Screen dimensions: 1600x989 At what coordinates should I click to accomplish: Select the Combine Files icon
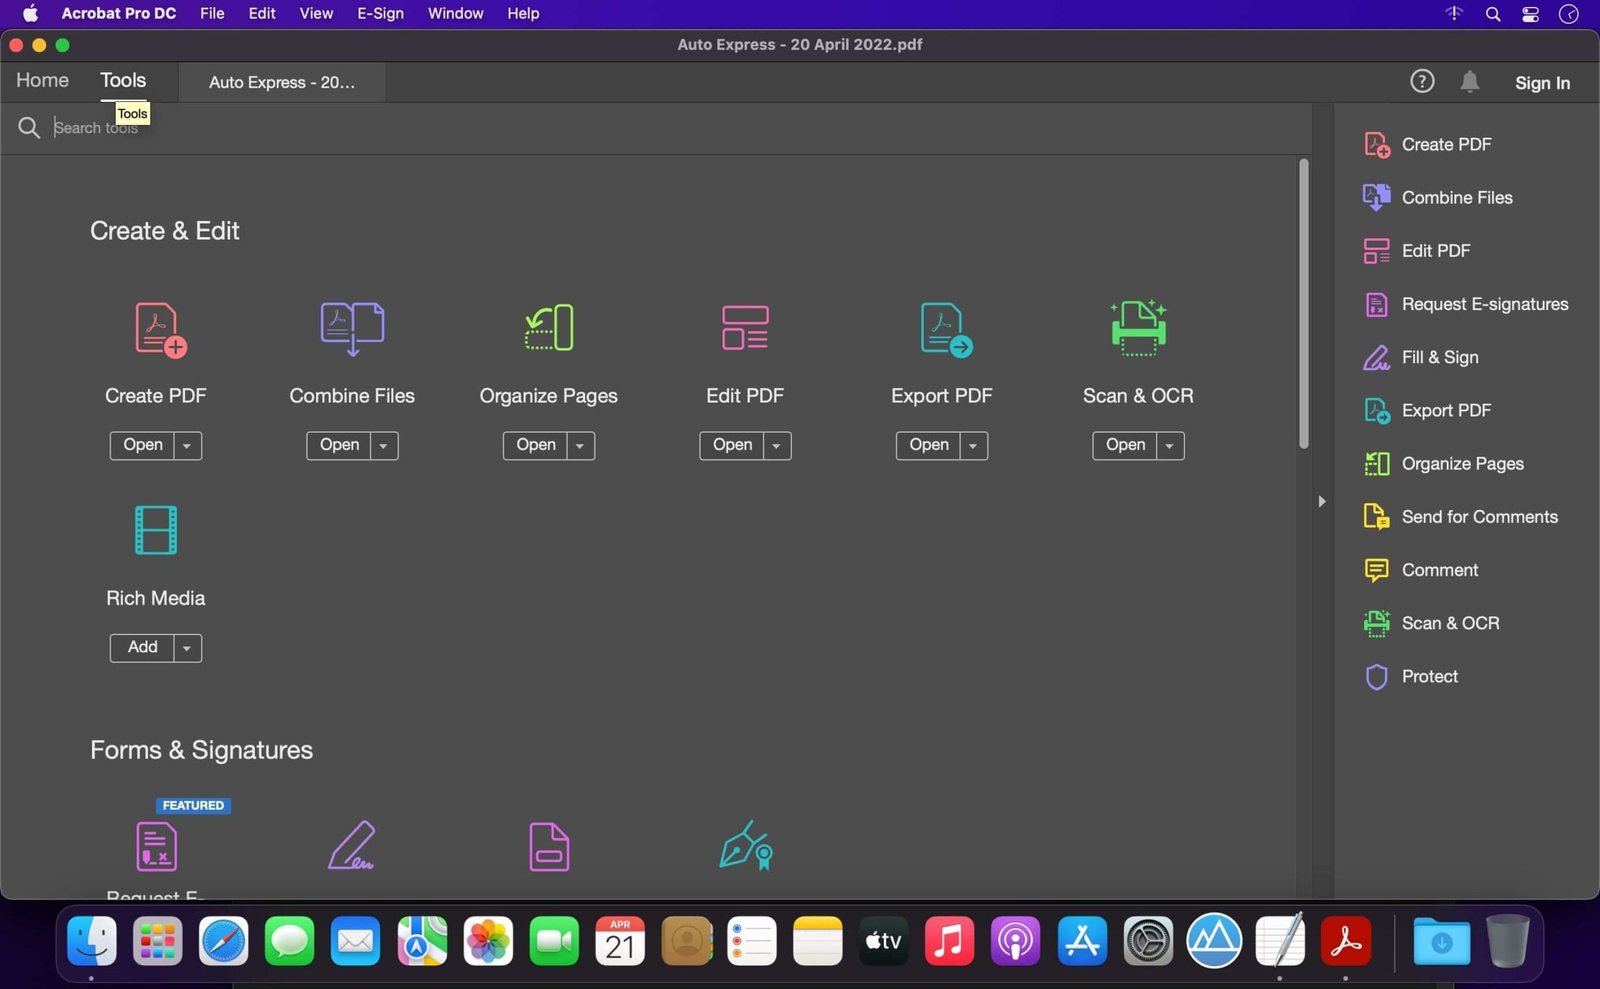tap(351, 328)
